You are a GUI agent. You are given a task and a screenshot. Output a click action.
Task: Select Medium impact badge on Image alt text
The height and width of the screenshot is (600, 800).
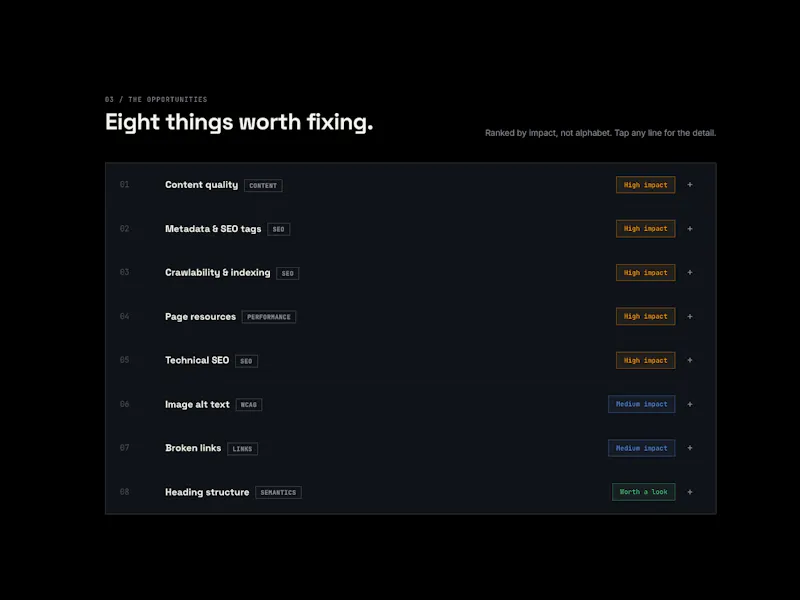pos(641,404)
